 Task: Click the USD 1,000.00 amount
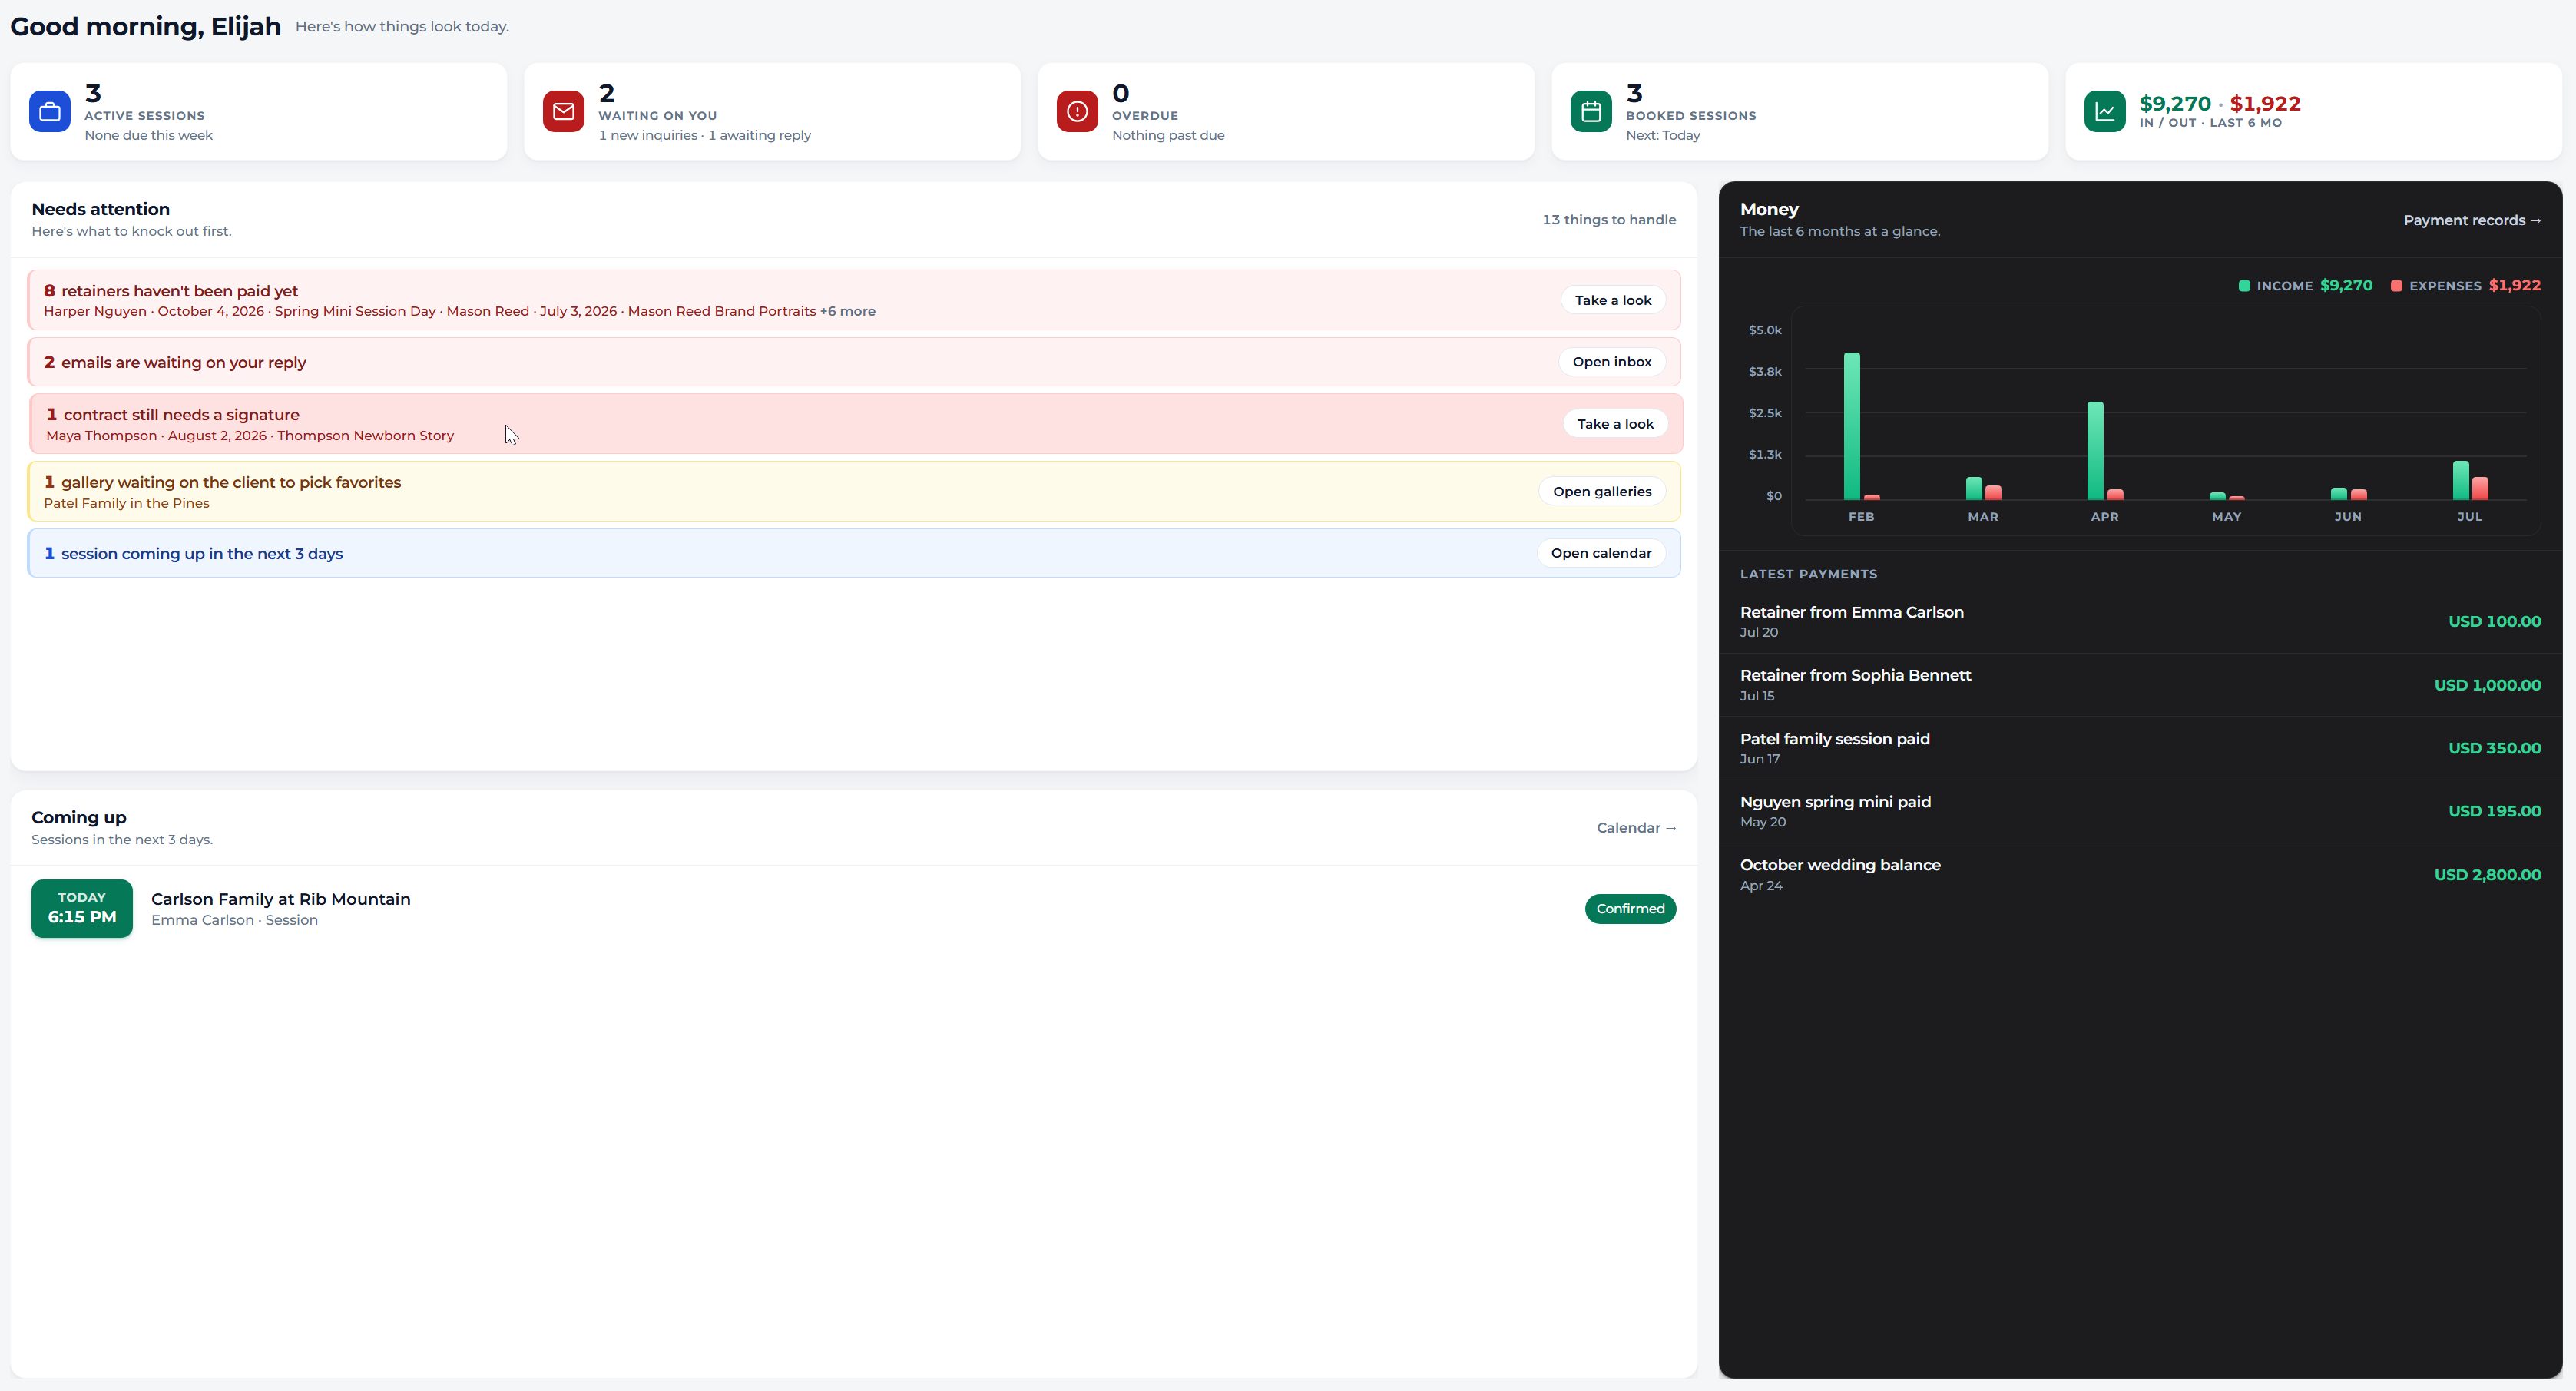pyautogui.click(x=2487, y=685)
